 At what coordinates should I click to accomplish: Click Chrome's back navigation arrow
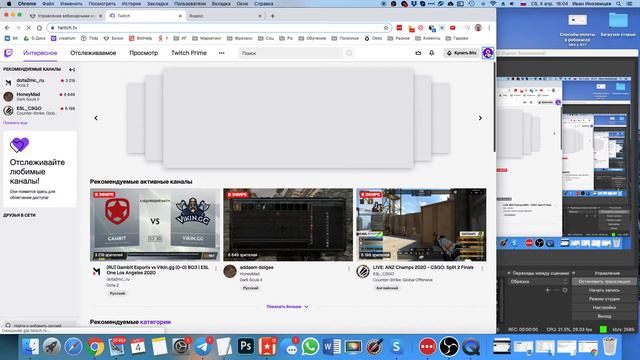point(7,27)
